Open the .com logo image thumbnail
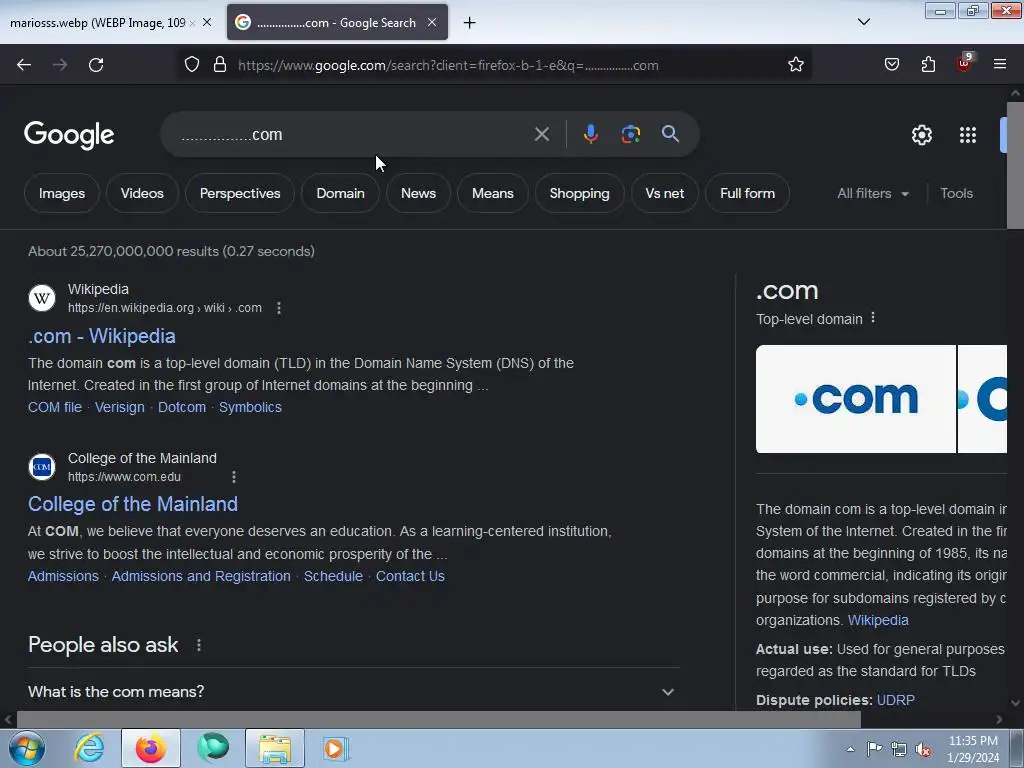 click(x=856, y=399)
